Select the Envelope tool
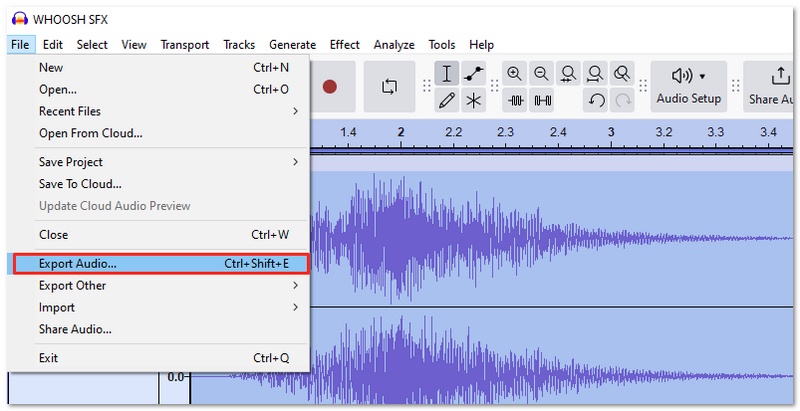 tap(474, 74)
